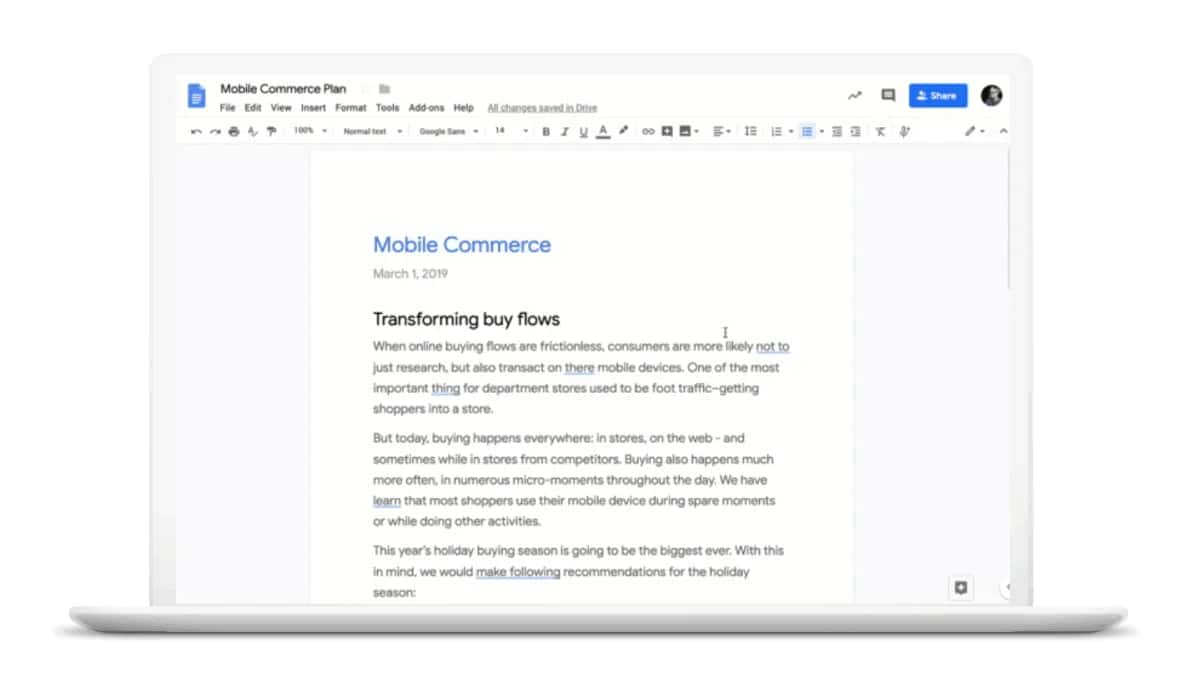The width and height of the screenshot is (1200, 676).
Task: Open the text color picker
Action: pyautogui.click(x=603, y=131)
